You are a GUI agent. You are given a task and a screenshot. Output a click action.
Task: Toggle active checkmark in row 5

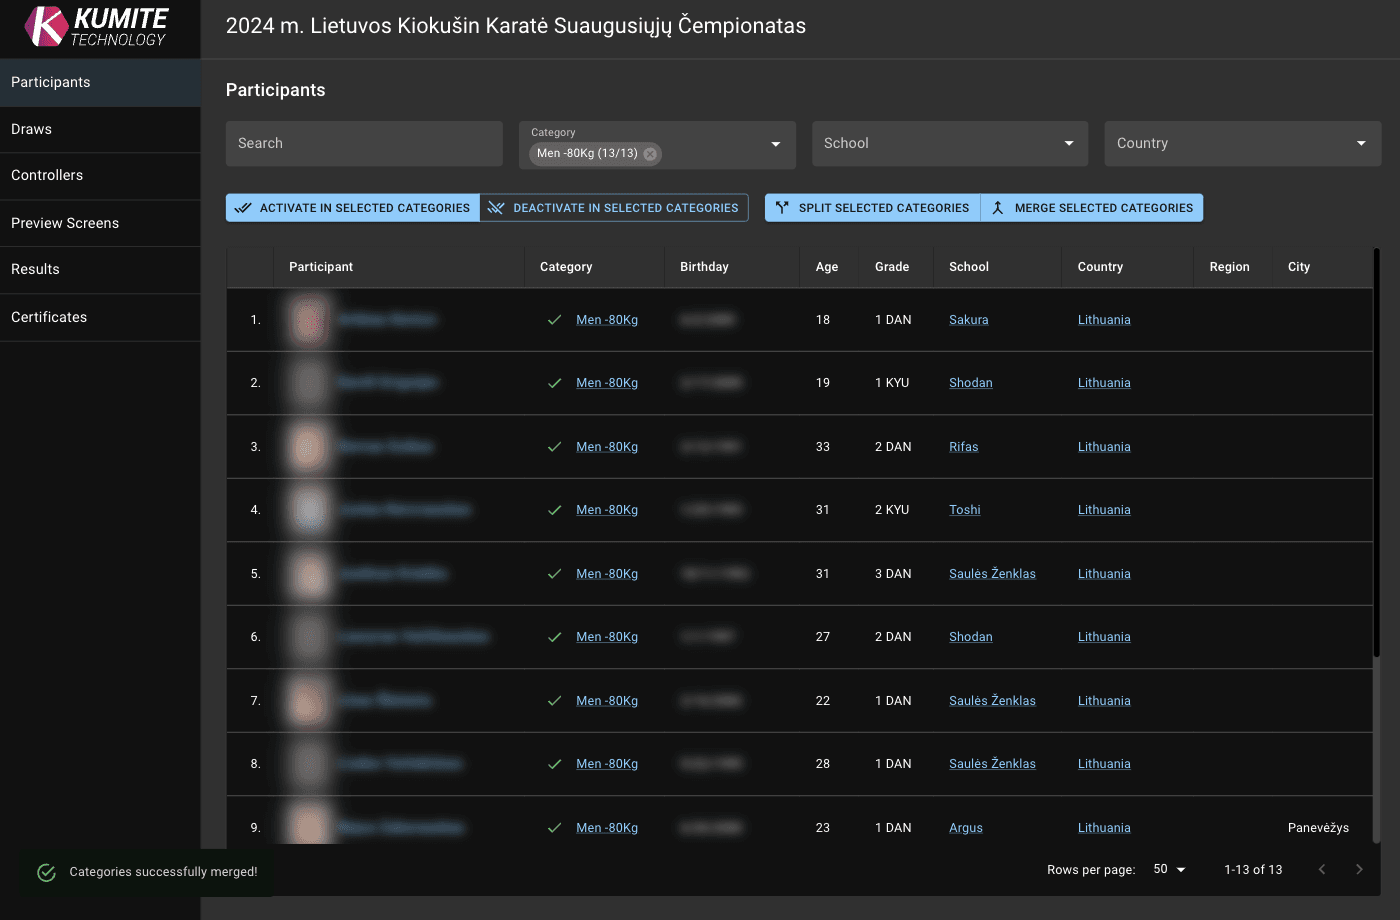[x=554, y=574]
